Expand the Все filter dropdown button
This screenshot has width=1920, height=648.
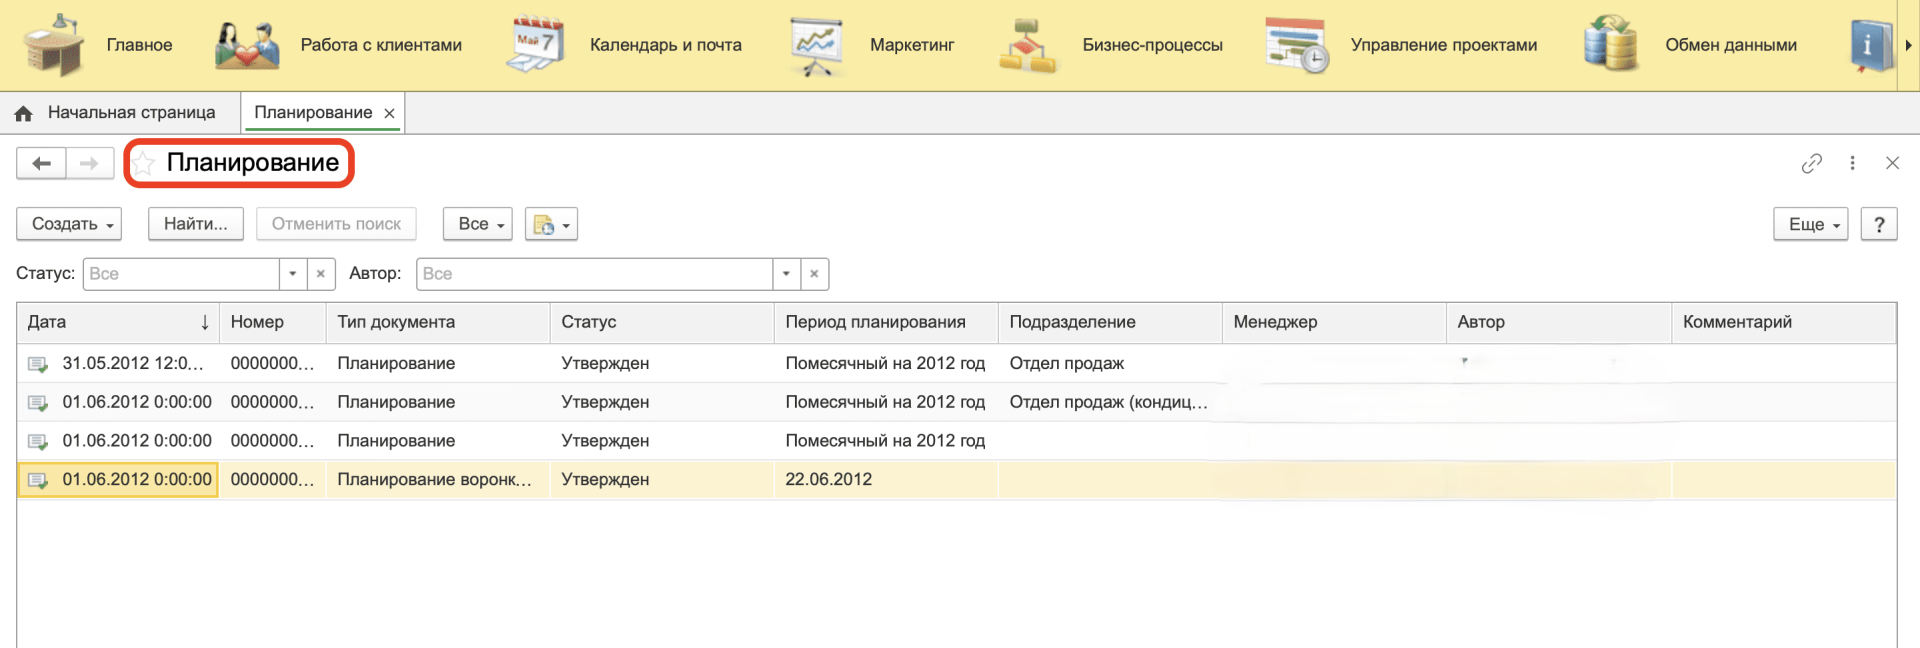click(x=478, y=224)
